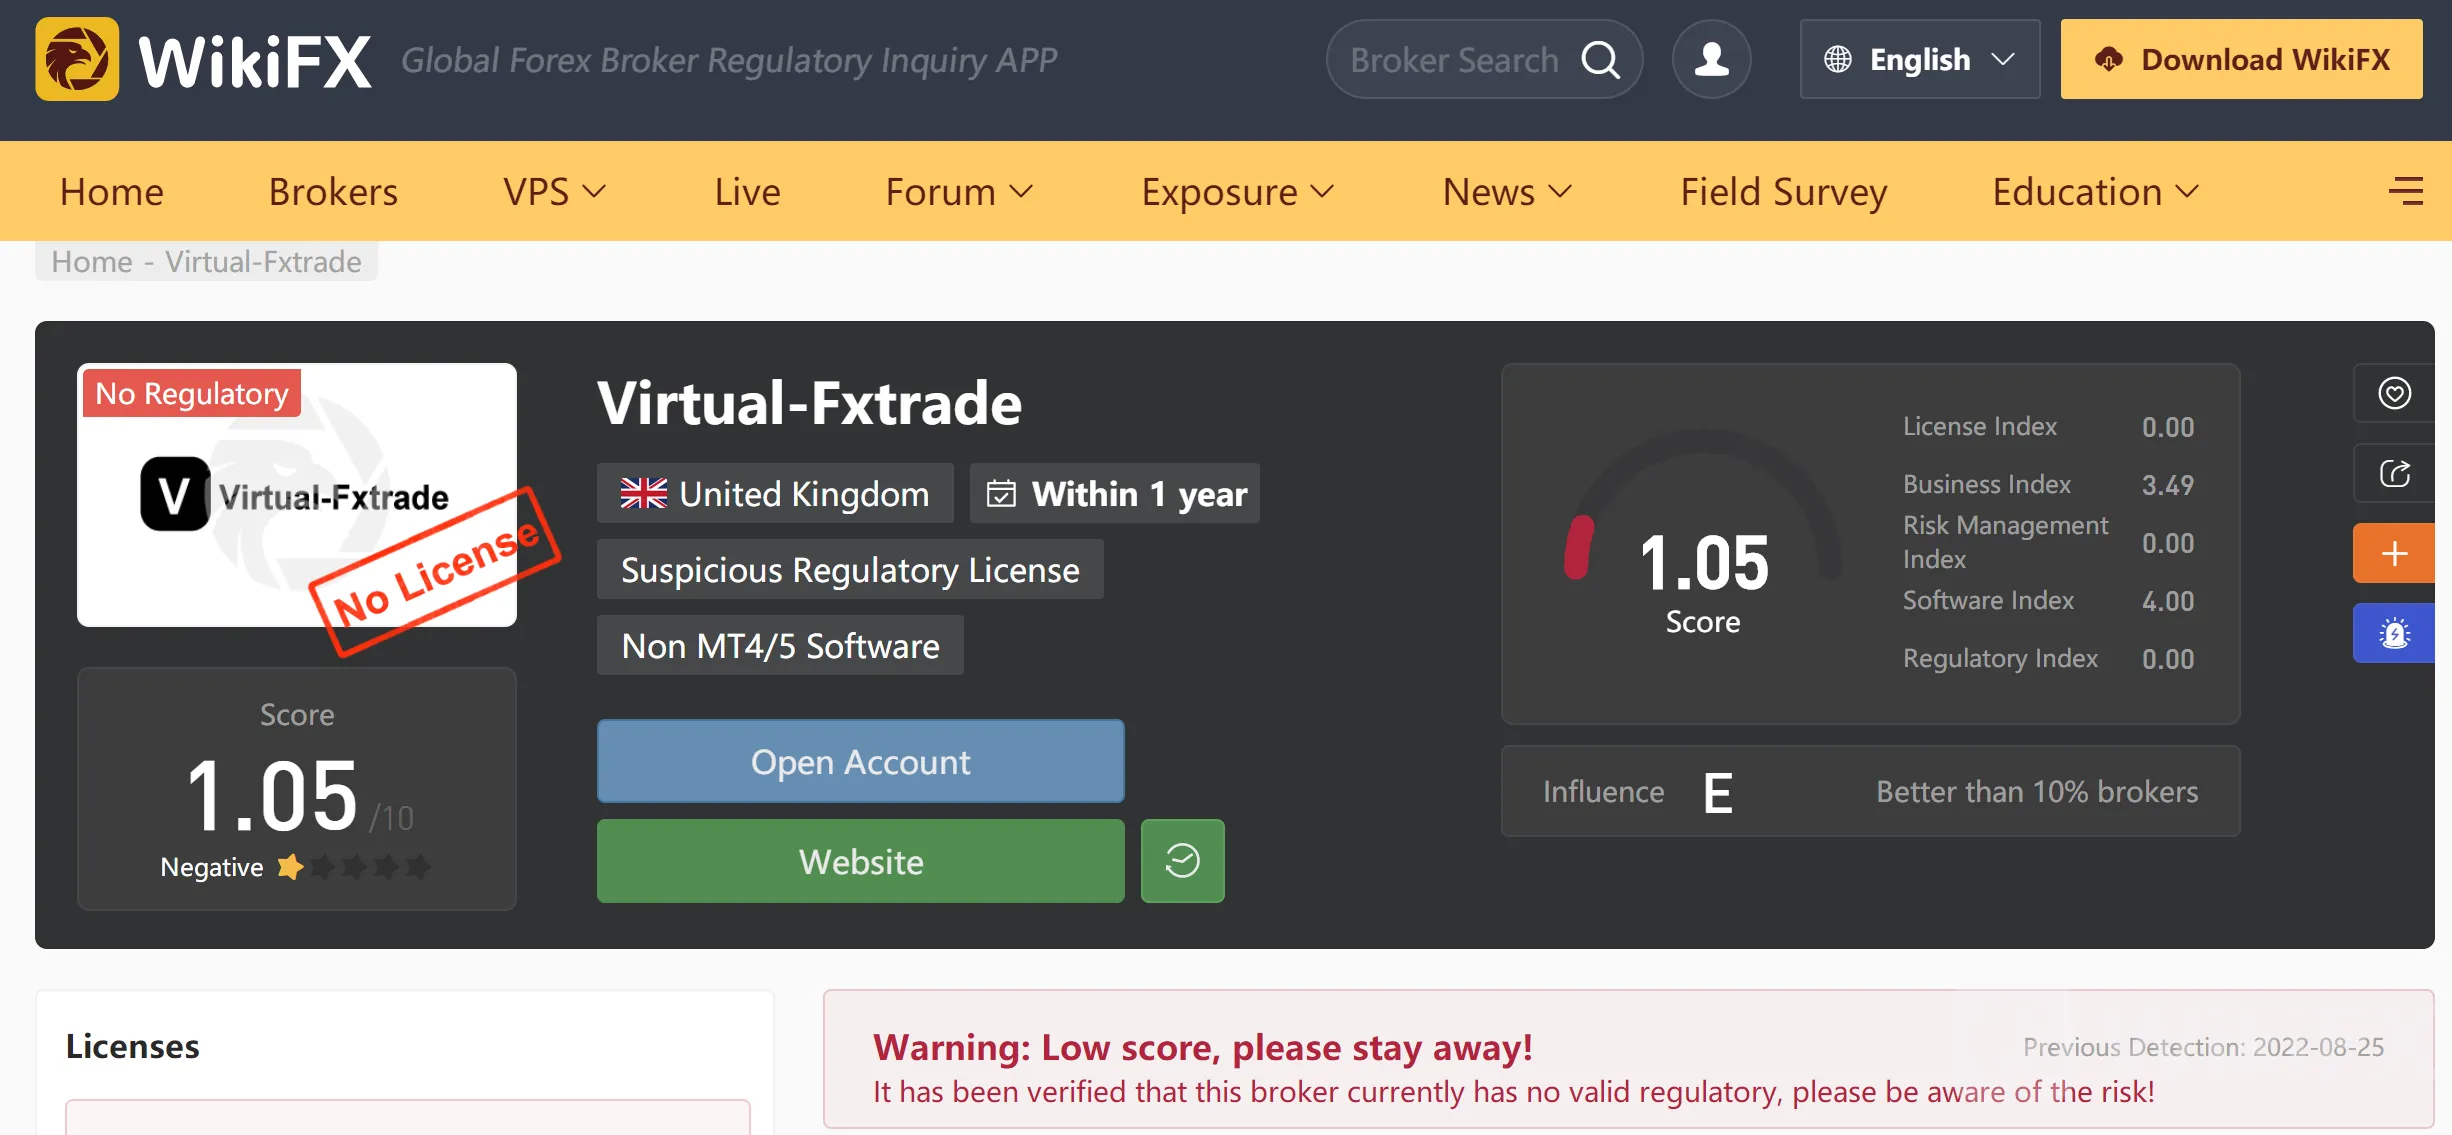
Task: Click the heart favorite icon
Action: (x=2394, y=393)
